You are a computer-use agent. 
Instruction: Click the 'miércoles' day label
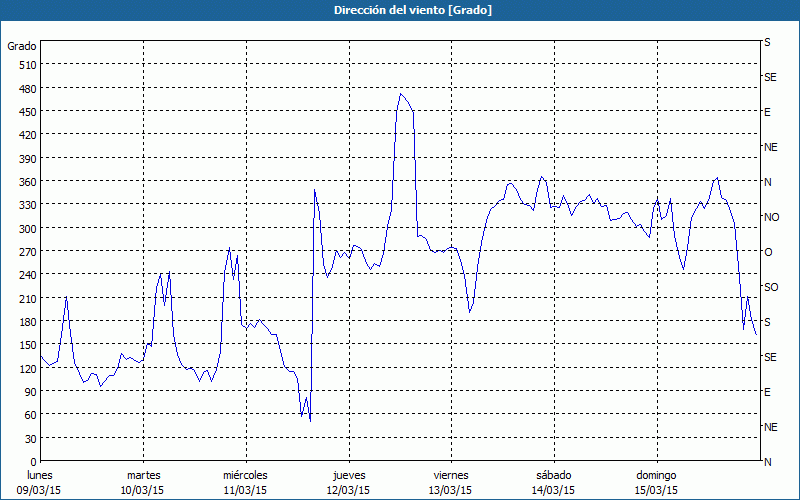point(245,475)
